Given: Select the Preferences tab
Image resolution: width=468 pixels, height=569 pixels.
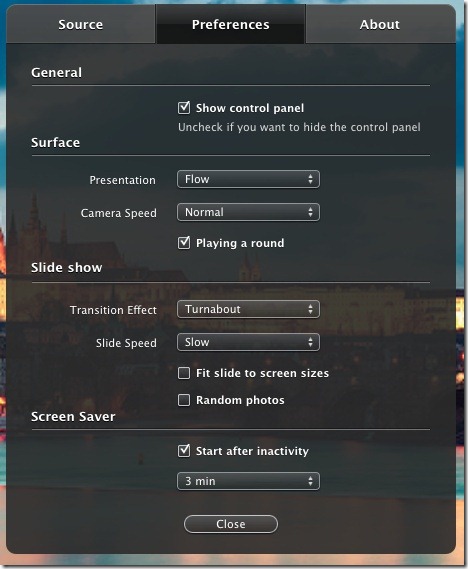Looking at the screenshot, I should (x=230, y=24).
